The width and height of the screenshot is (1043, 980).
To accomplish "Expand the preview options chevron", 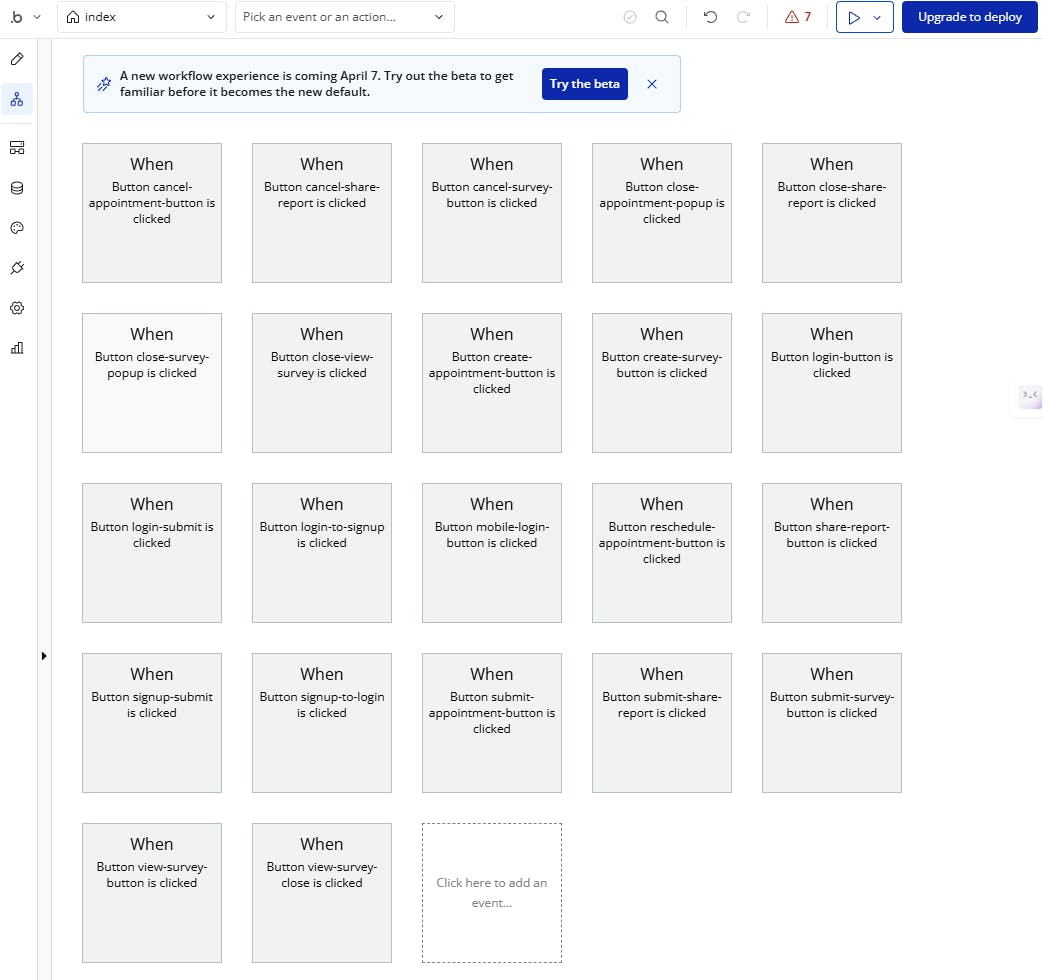I will (878, 18).
